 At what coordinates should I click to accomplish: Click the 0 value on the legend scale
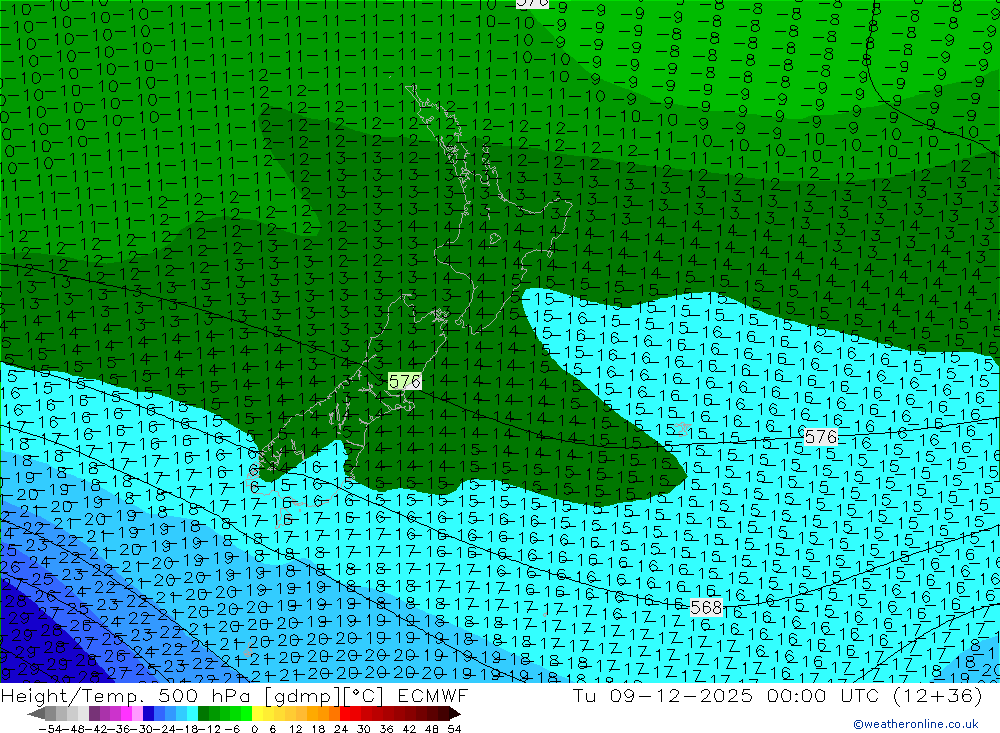(255, 727)
